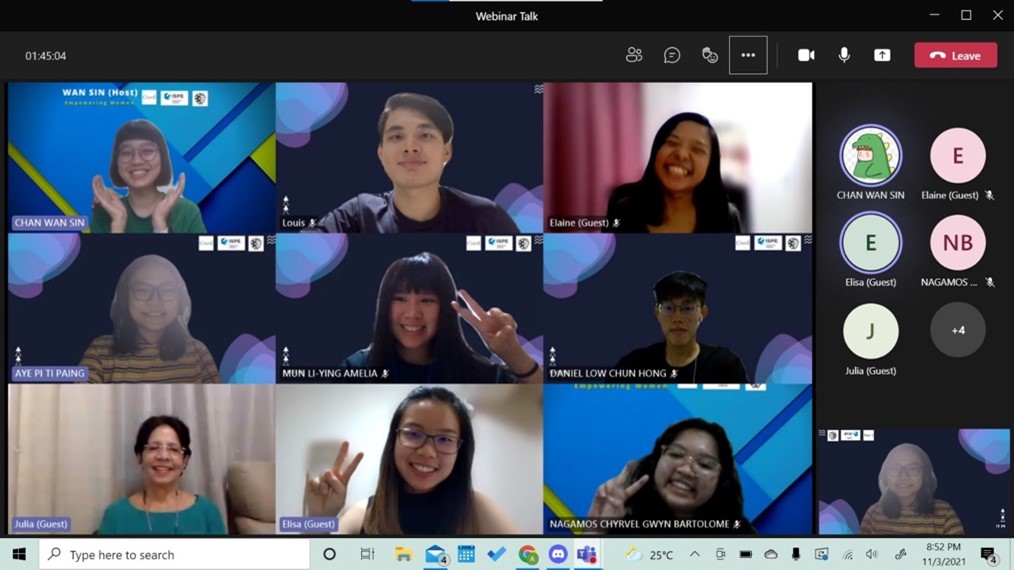Click NAGAMOS CHYRVEL GWYN BARTOLOME video tile
Screen dimensions: 1014x570
point(678,459)
